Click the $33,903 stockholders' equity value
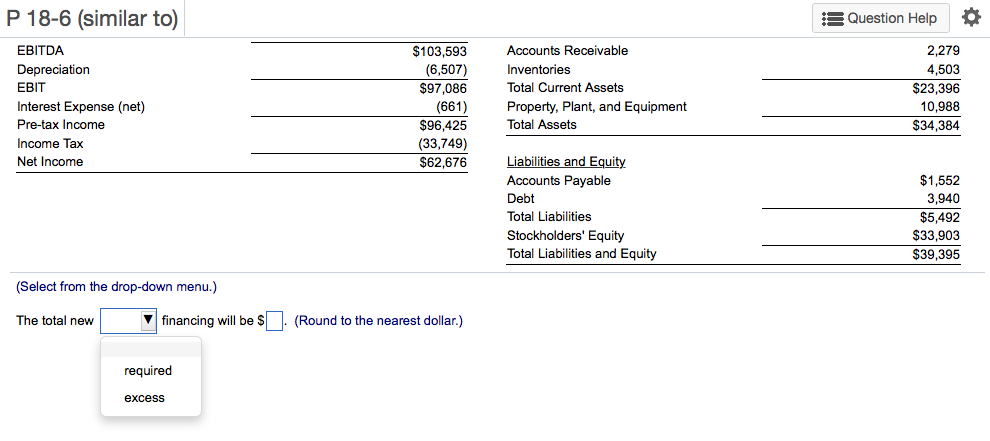 click(936, 236)
